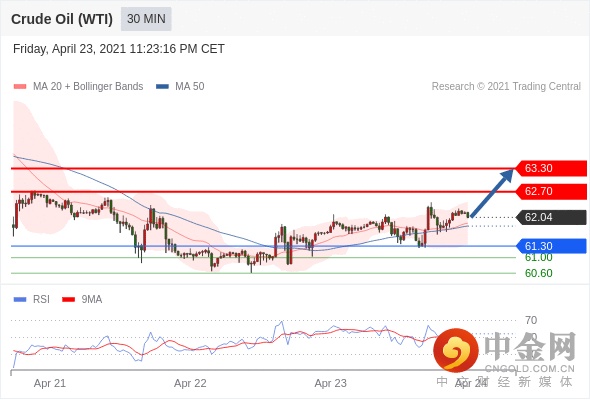
Task: Click the 9MA red legend swatch
Action: tap(68, 300)
